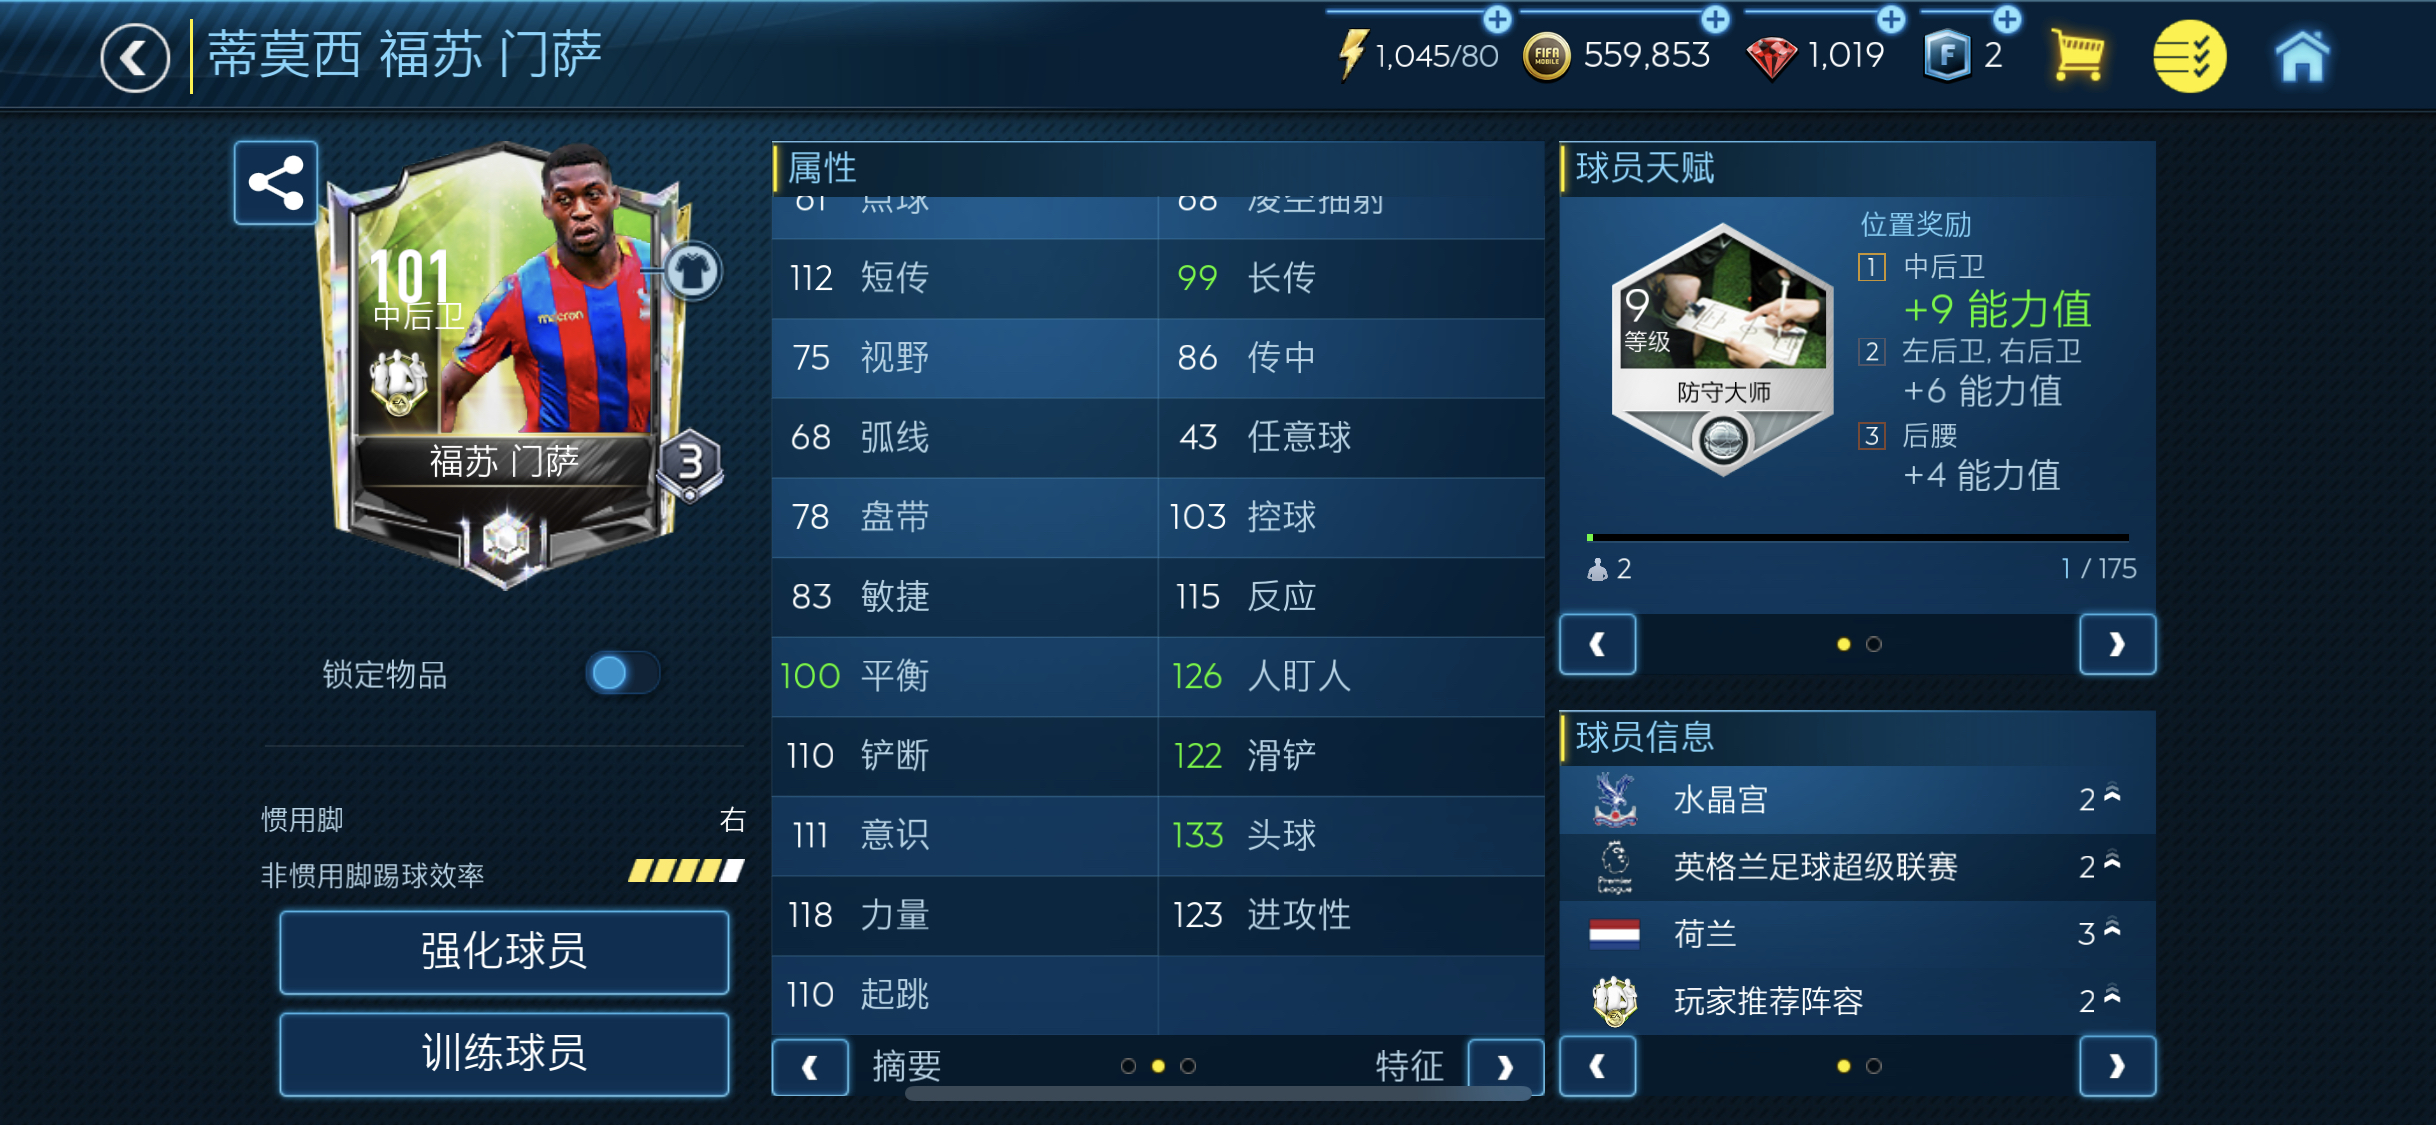Switch to the 摘要 summary tab
The image size is (2436, 1125).
click(906, 1067)
